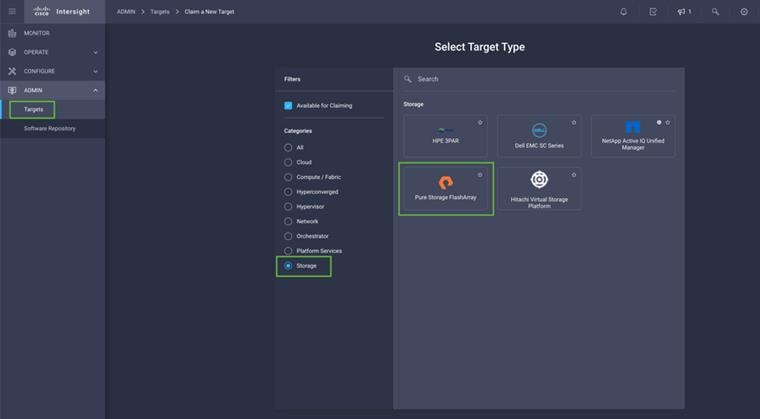Open the hamburger navigation menu
The height and width of the screenshot is (419, 760).
point(12,12)
